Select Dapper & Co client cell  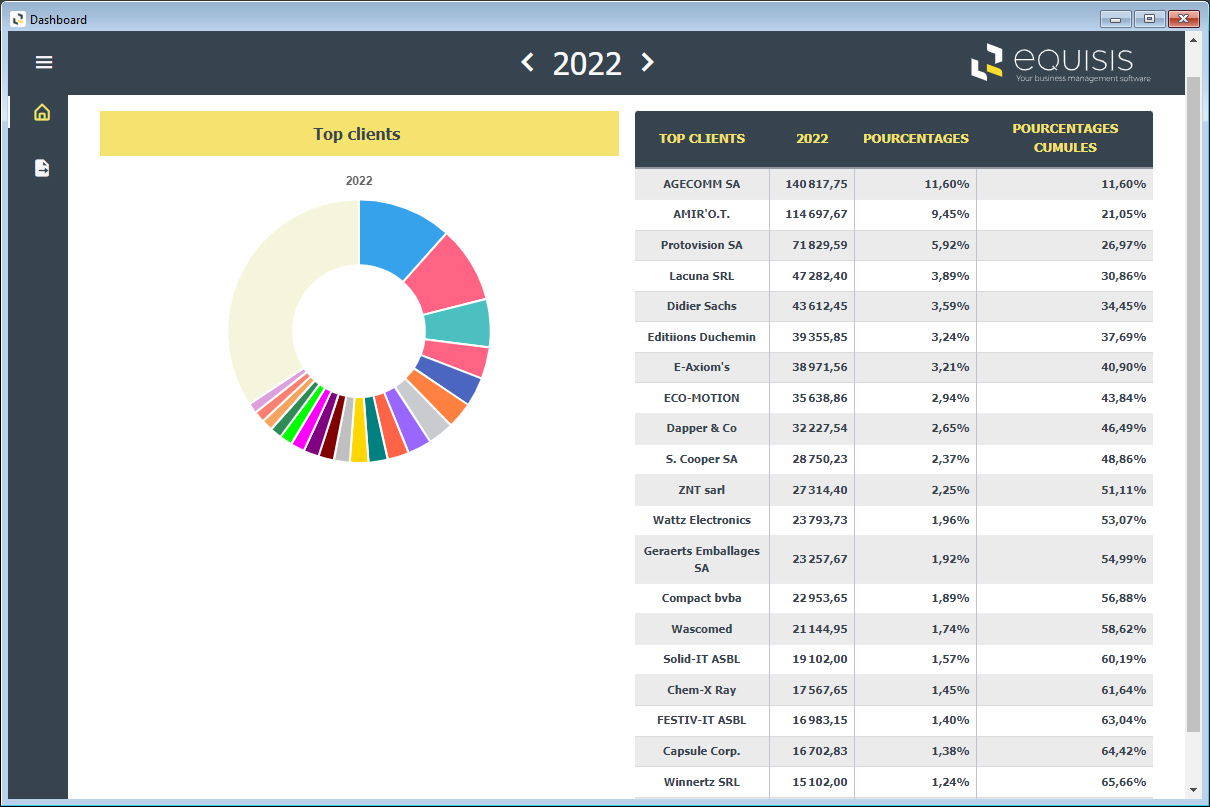(702, 429)
